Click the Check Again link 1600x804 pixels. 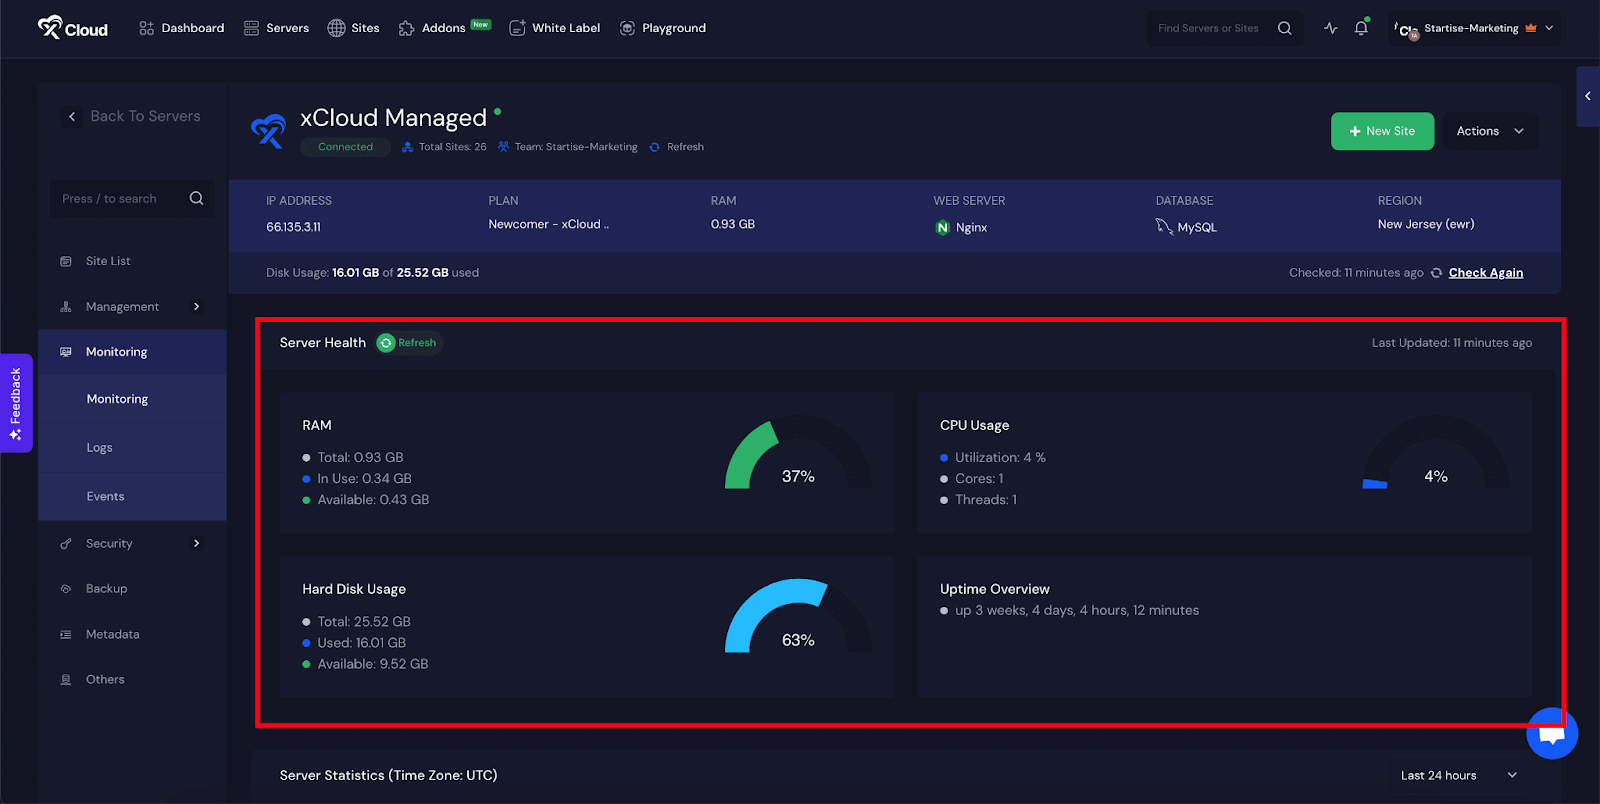coord(1485,273)
